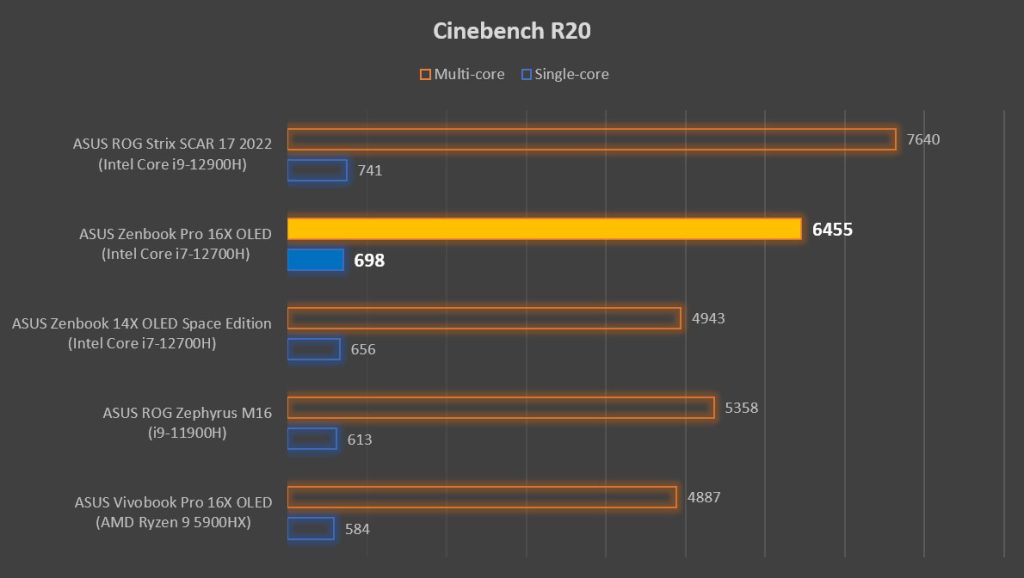Screen dimensions: 1024x578
Task: Click the solid blue Zenbook Pro 16X bar
Action: pyautogui.click(x=316, y=260)
